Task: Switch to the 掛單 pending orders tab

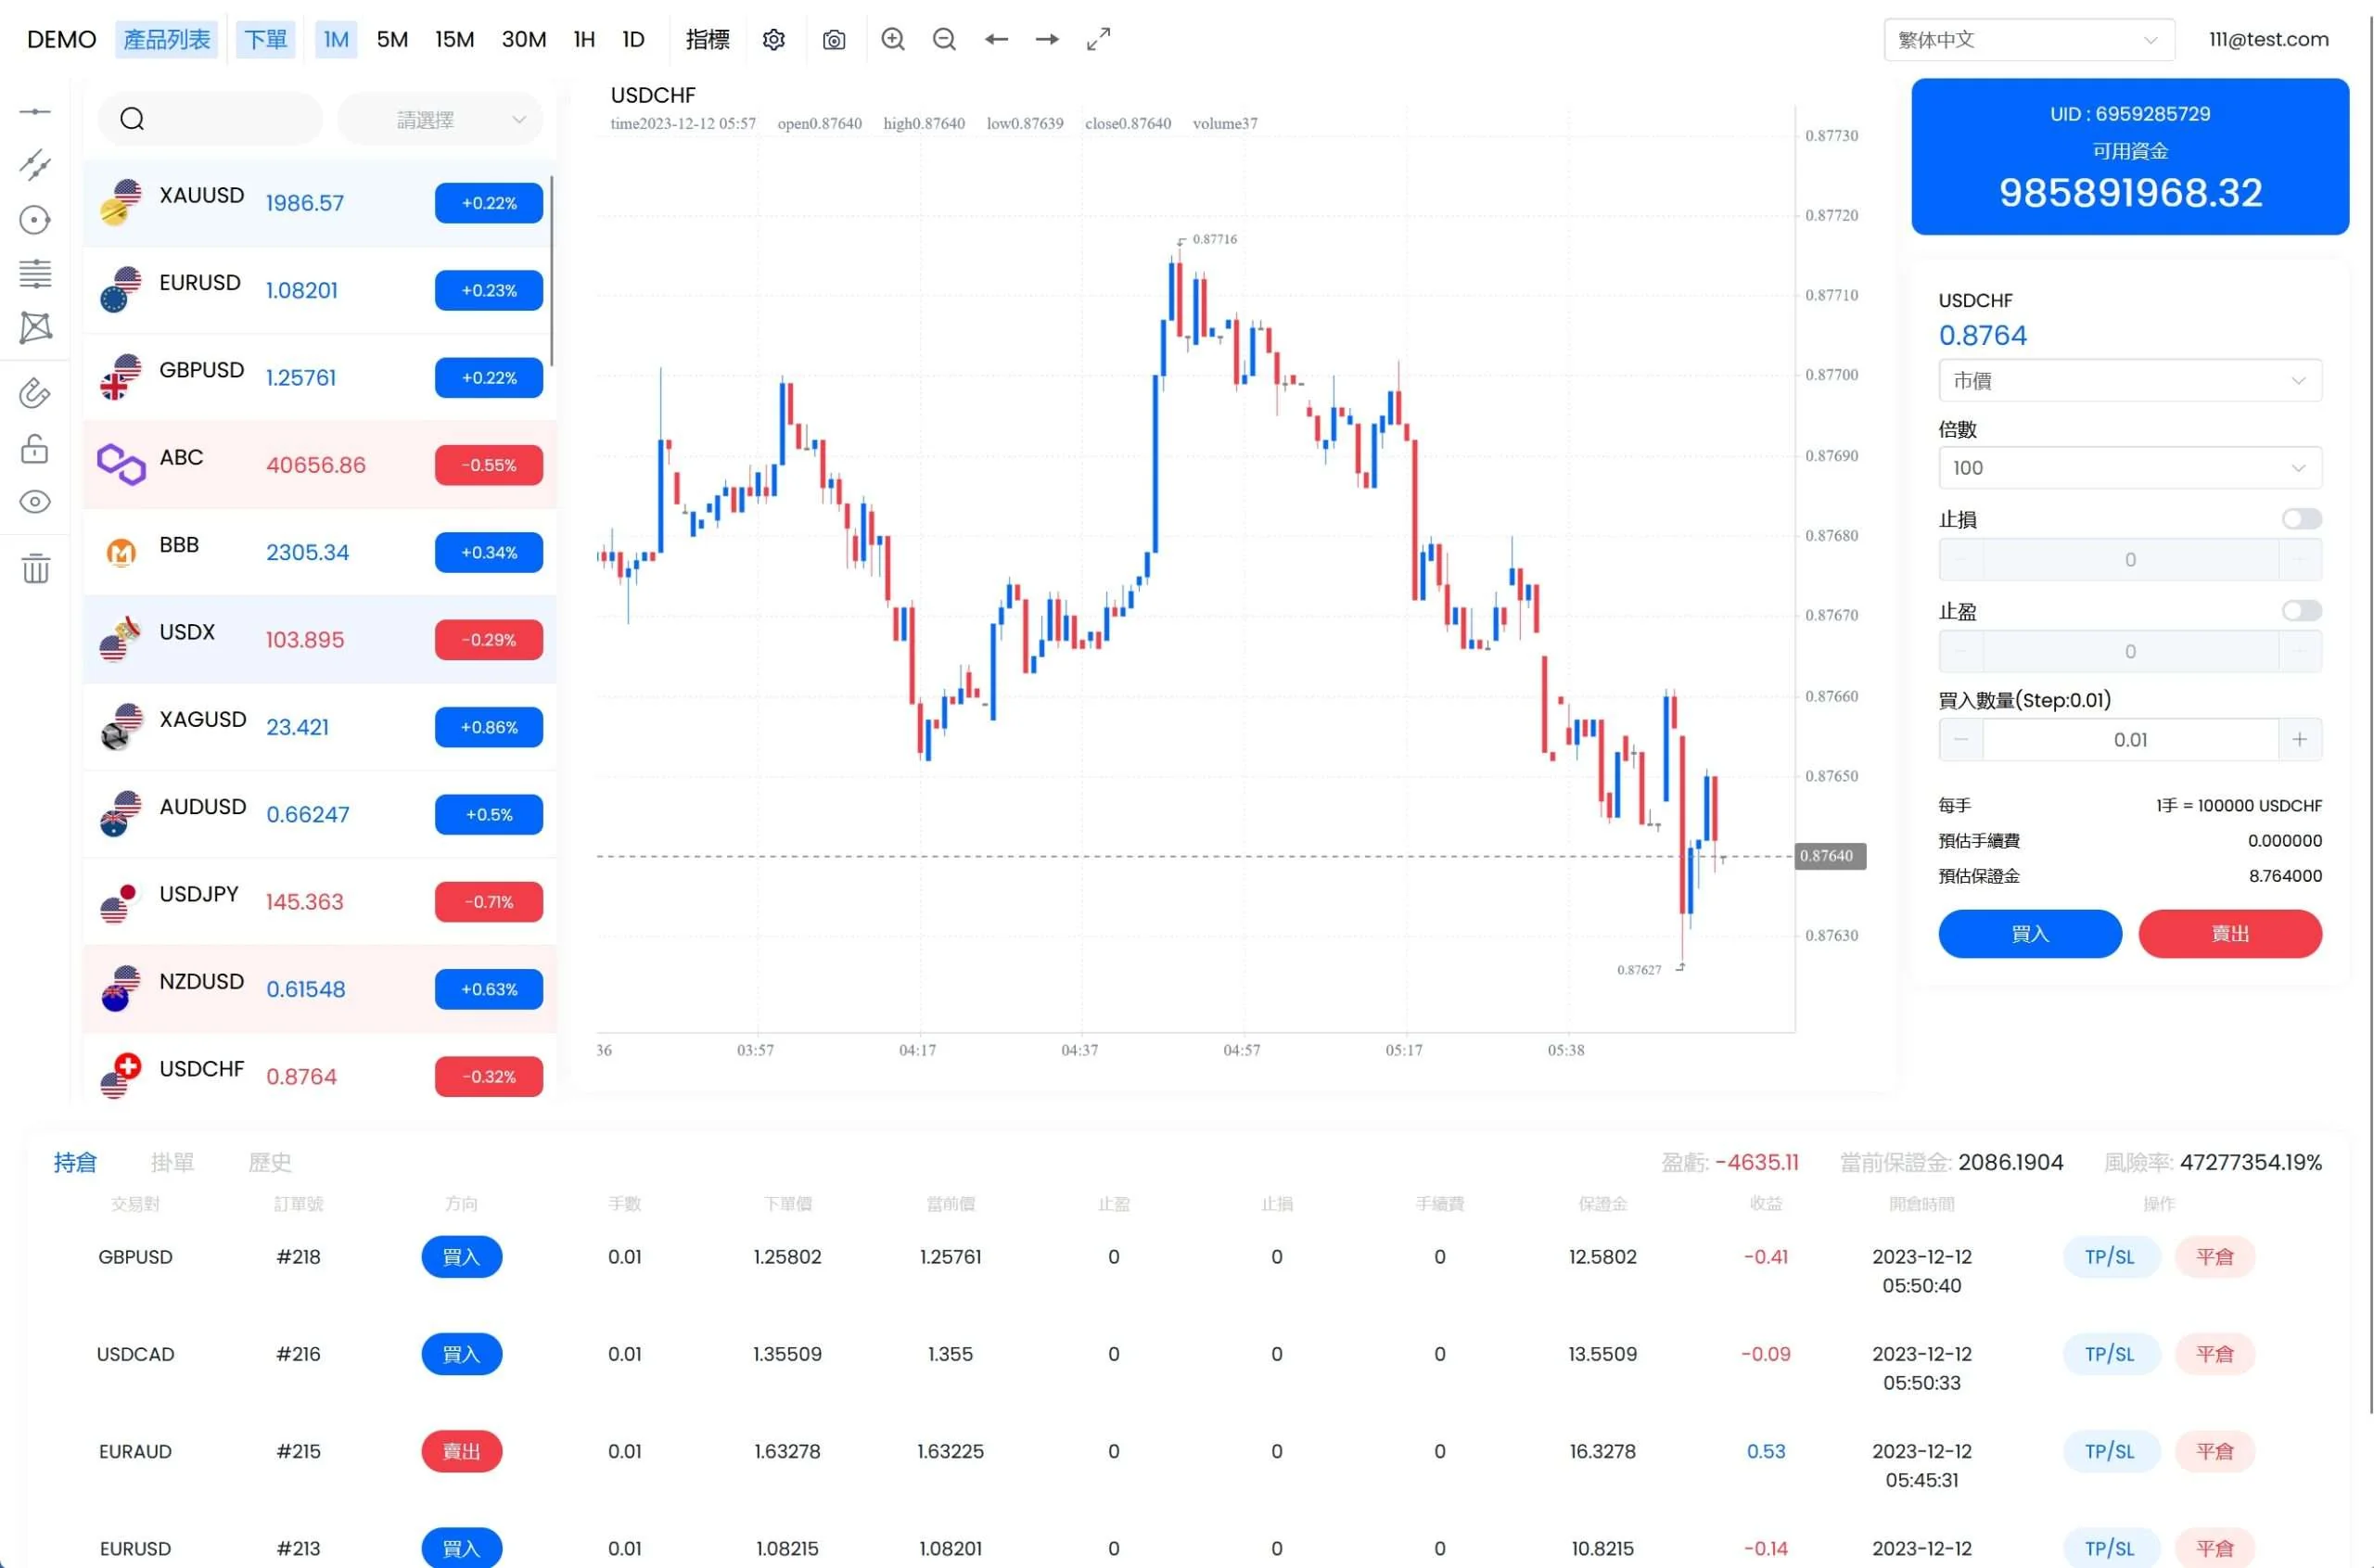Action: click(x=172, y=1162)
